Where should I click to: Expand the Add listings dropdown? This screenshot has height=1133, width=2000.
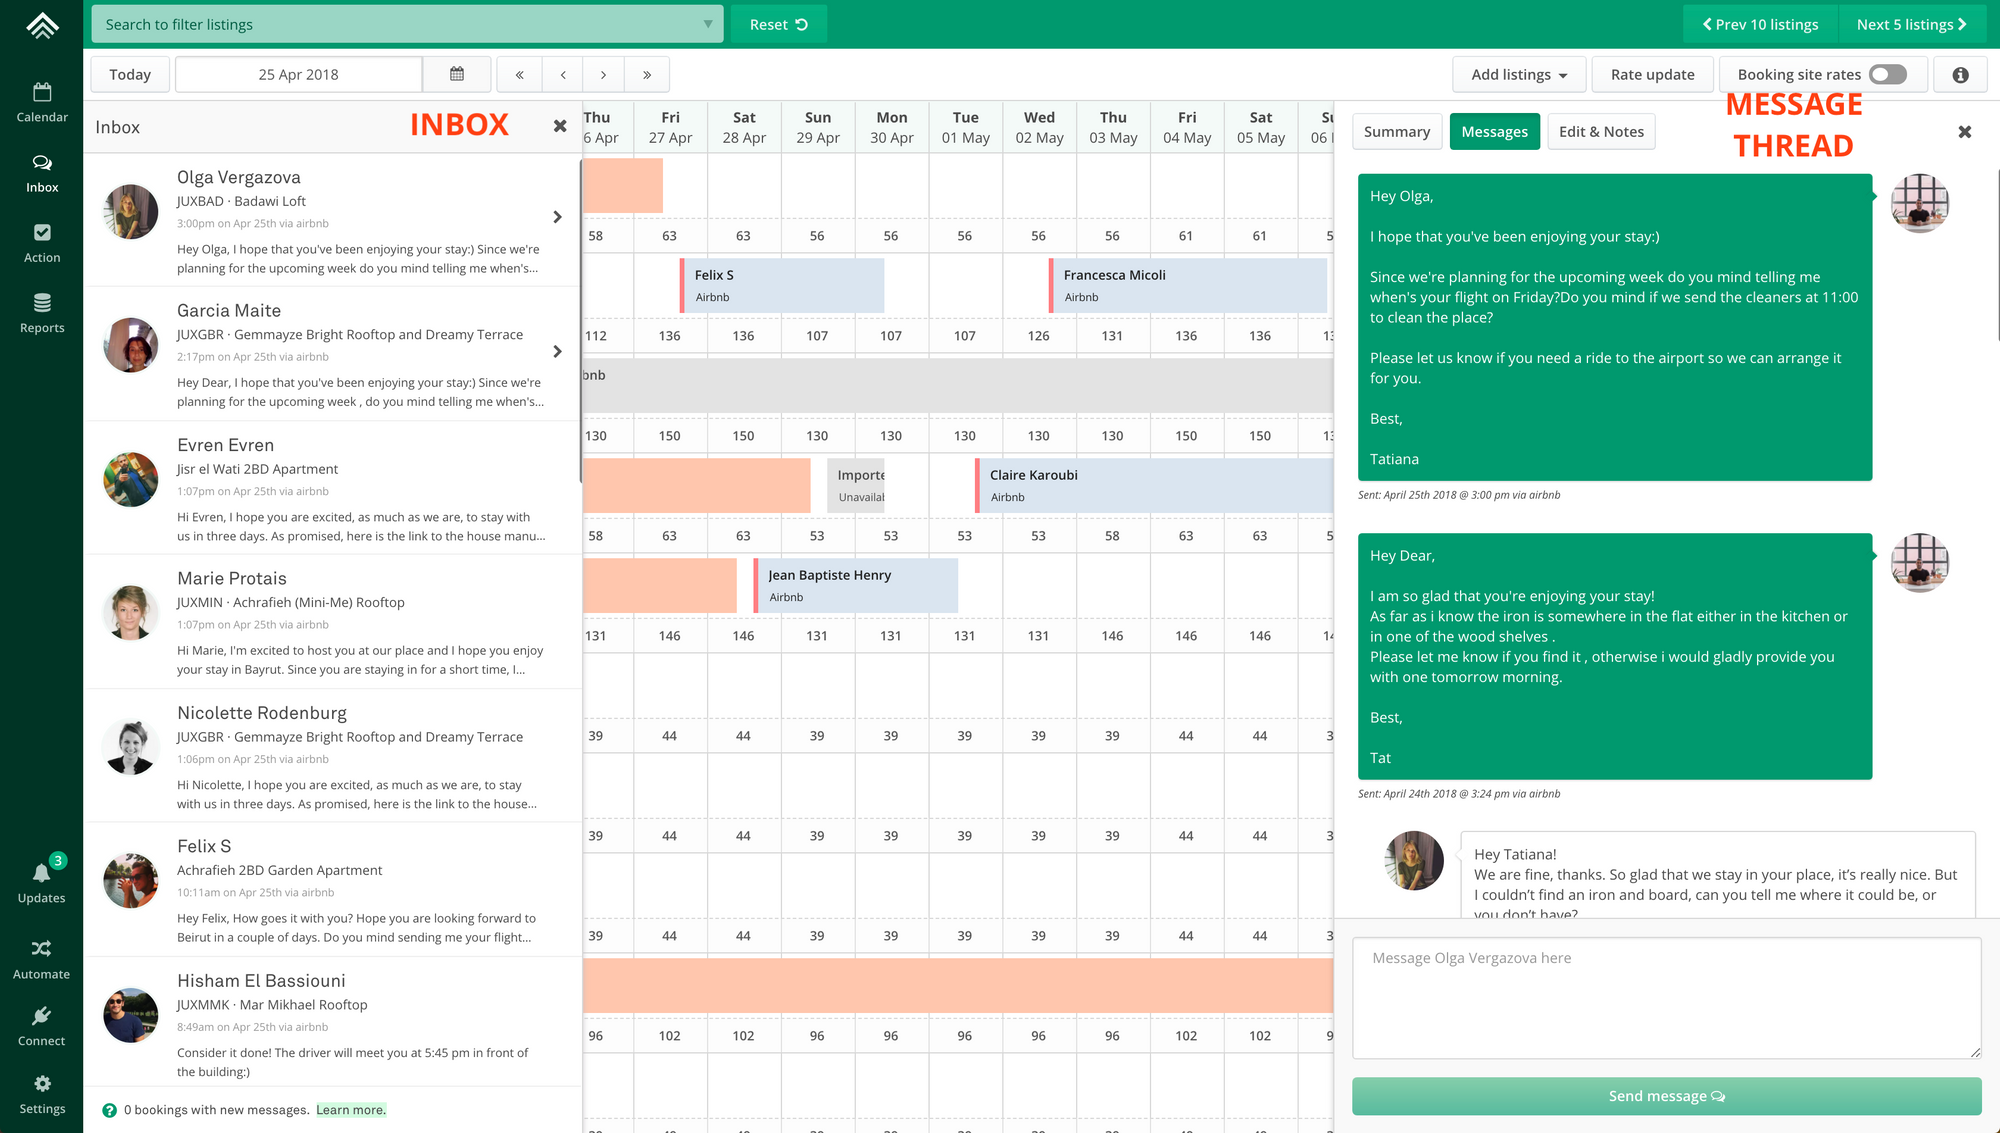(x=1519, y=75)
